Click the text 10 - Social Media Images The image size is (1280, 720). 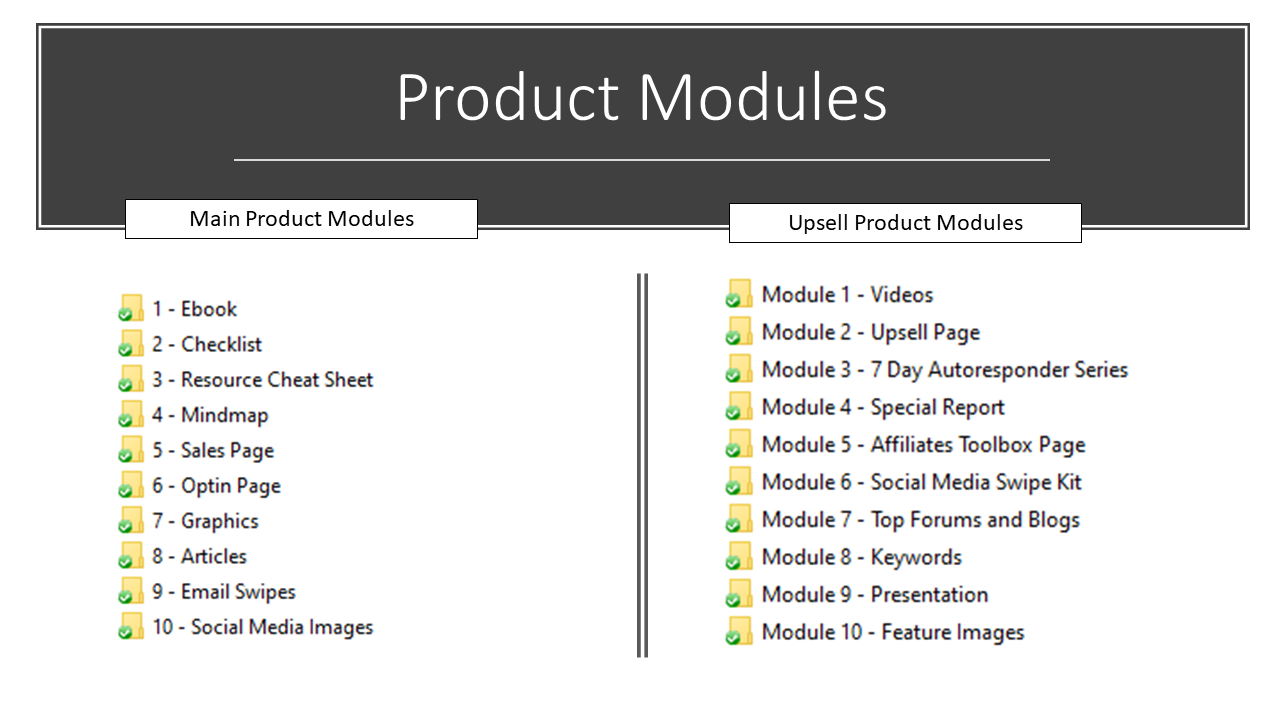coord(263,627)
